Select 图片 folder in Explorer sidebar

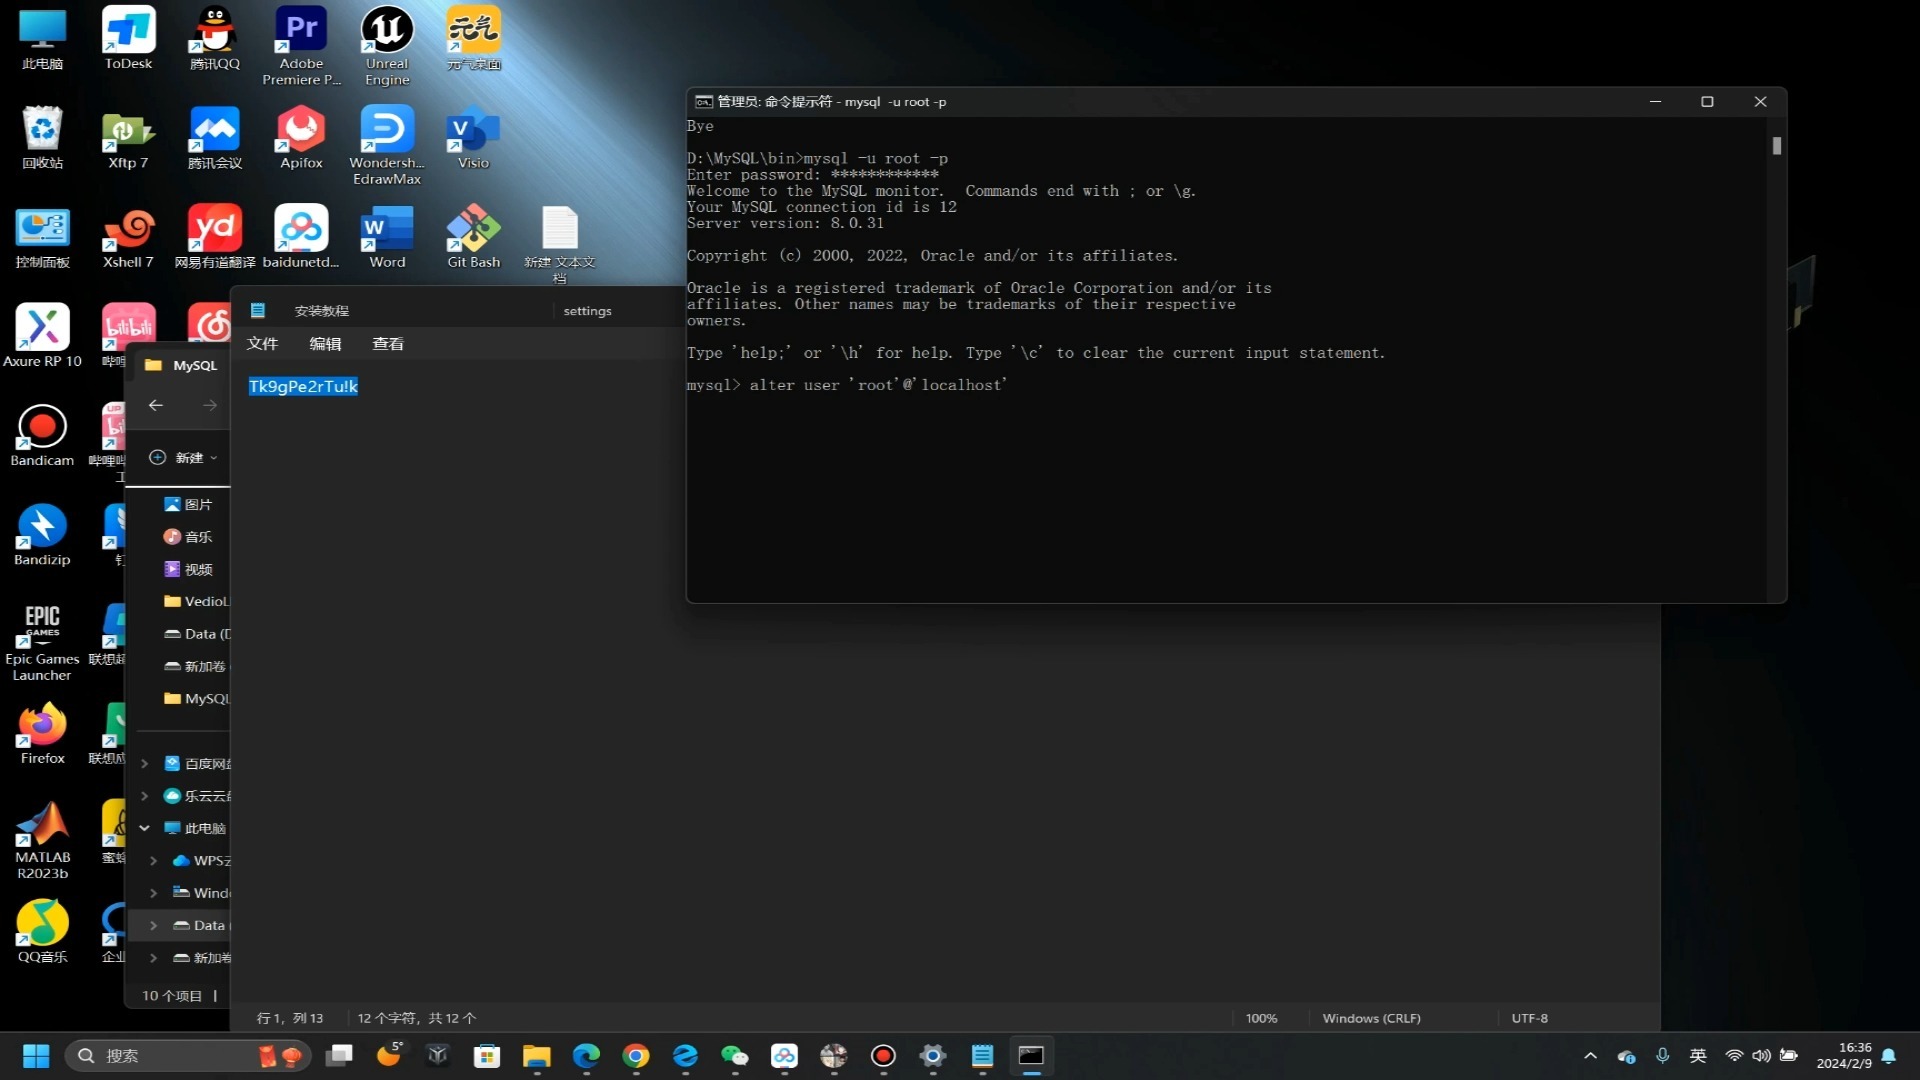coord(189,505)
